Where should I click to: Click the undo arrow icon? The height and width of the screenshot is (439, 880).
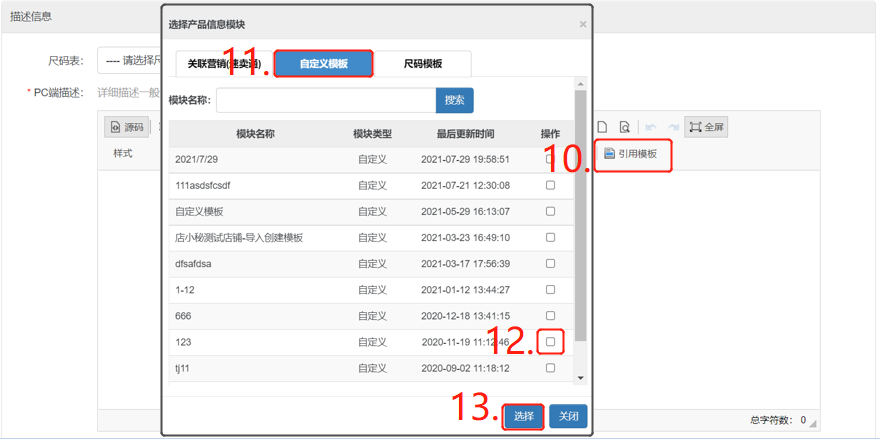pos(652,127)
